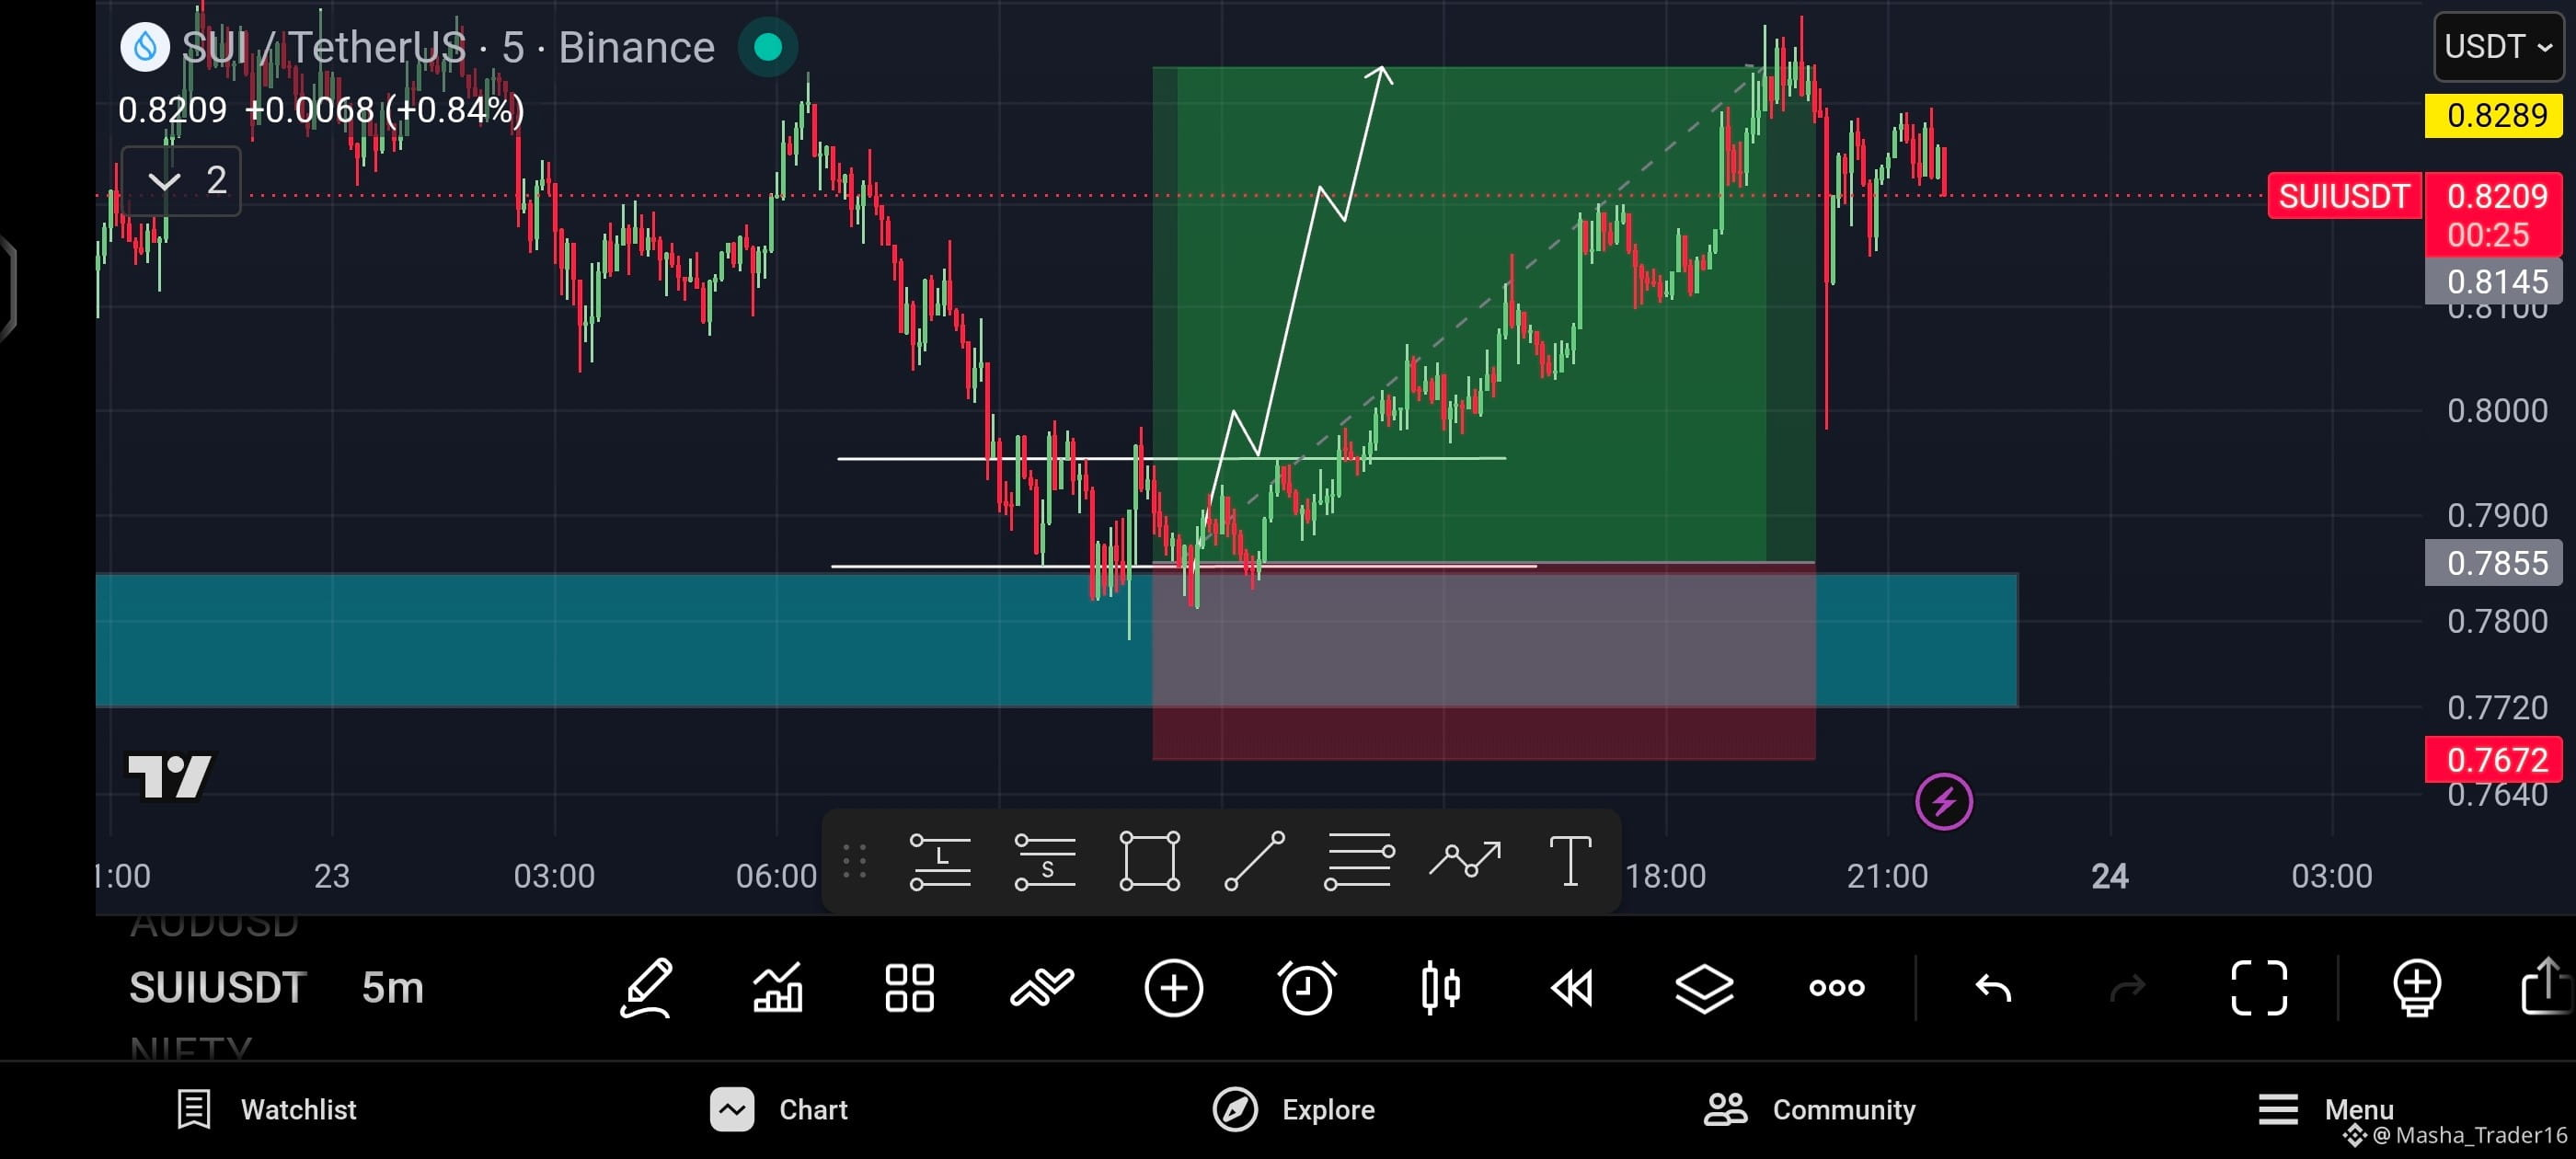Image resolution: width=2576 pixels, height=1159 pixels.
Task: Undo the last chart action
Action: tap(1993, 988)
